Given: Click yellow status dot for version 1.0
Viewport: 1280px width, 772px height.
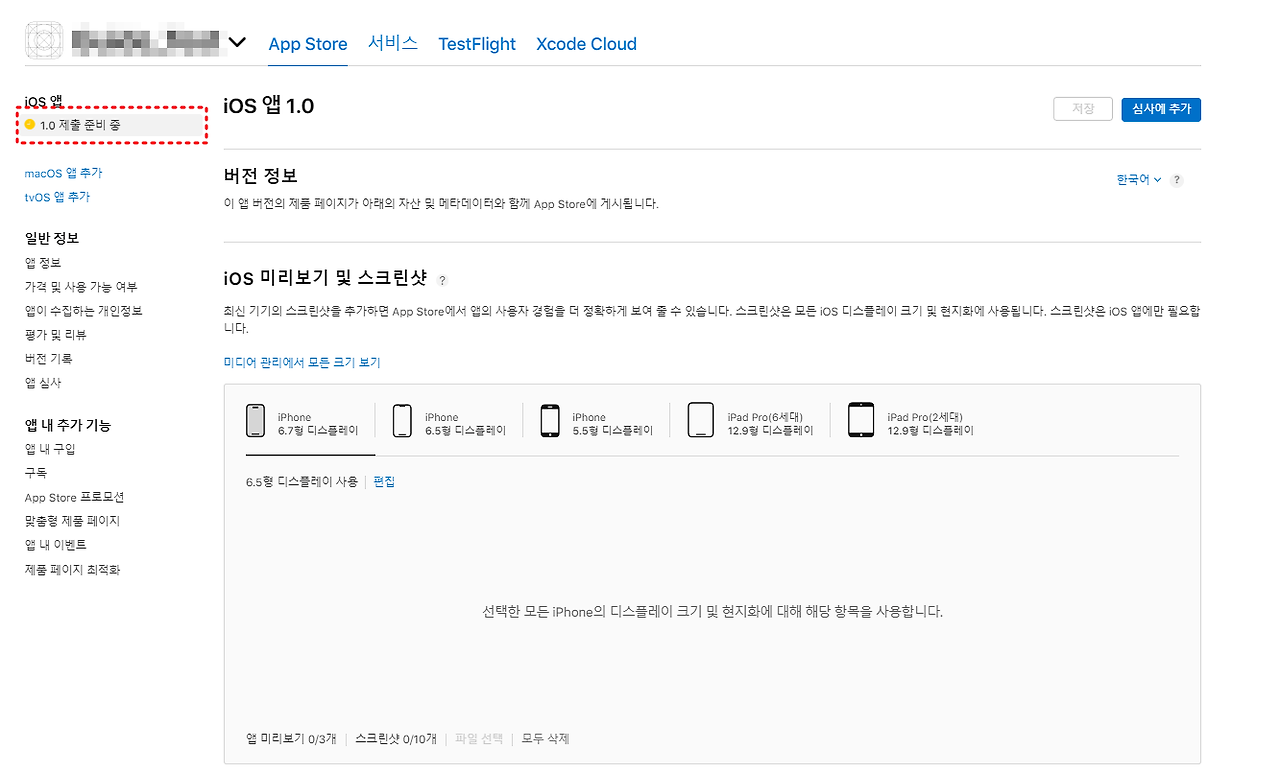Looking at the screenshot, I should point(30,125).
